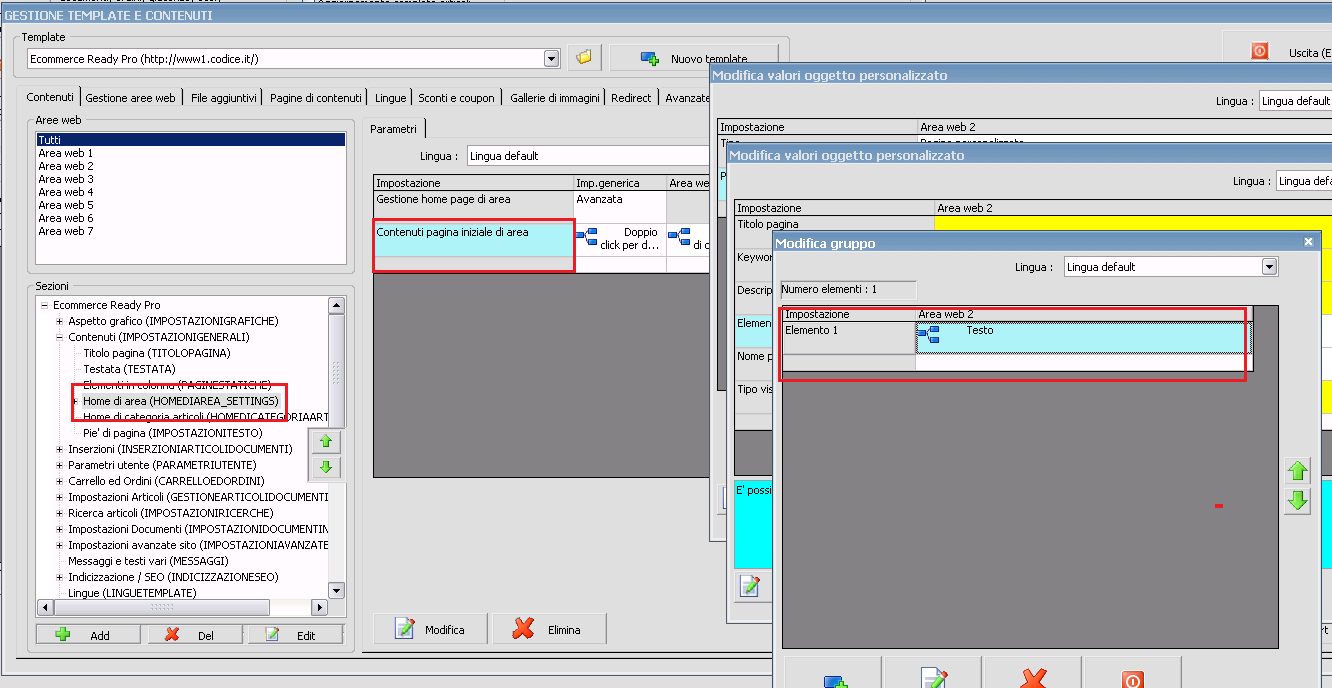Switch to the Gestione aree web tab
The width and height of the screenshot is (1332, 688).
click(130, 98)
